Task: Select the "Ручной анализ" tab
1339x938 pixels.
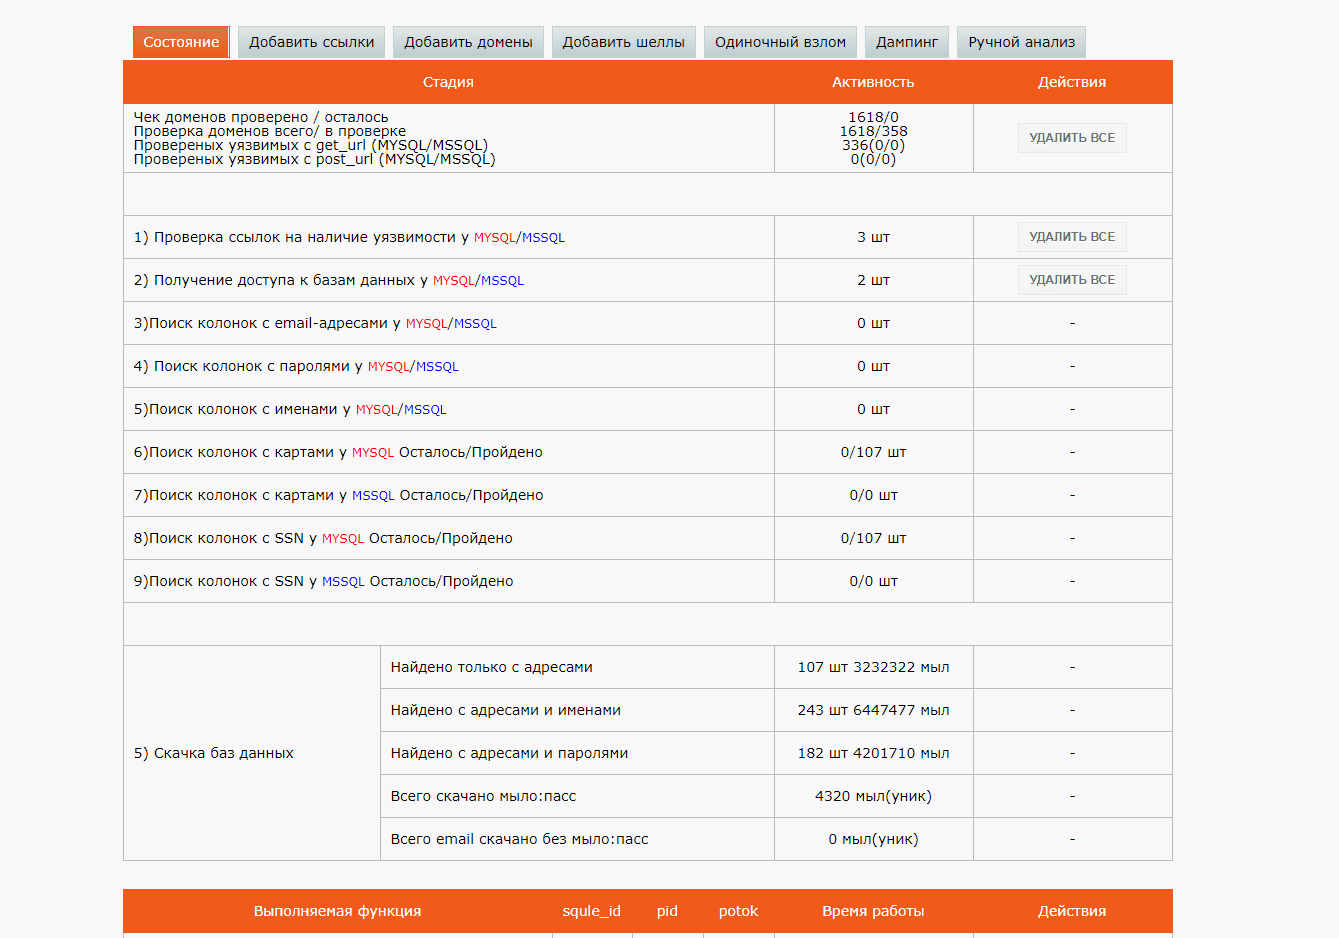Action: tap(1022, 42)
